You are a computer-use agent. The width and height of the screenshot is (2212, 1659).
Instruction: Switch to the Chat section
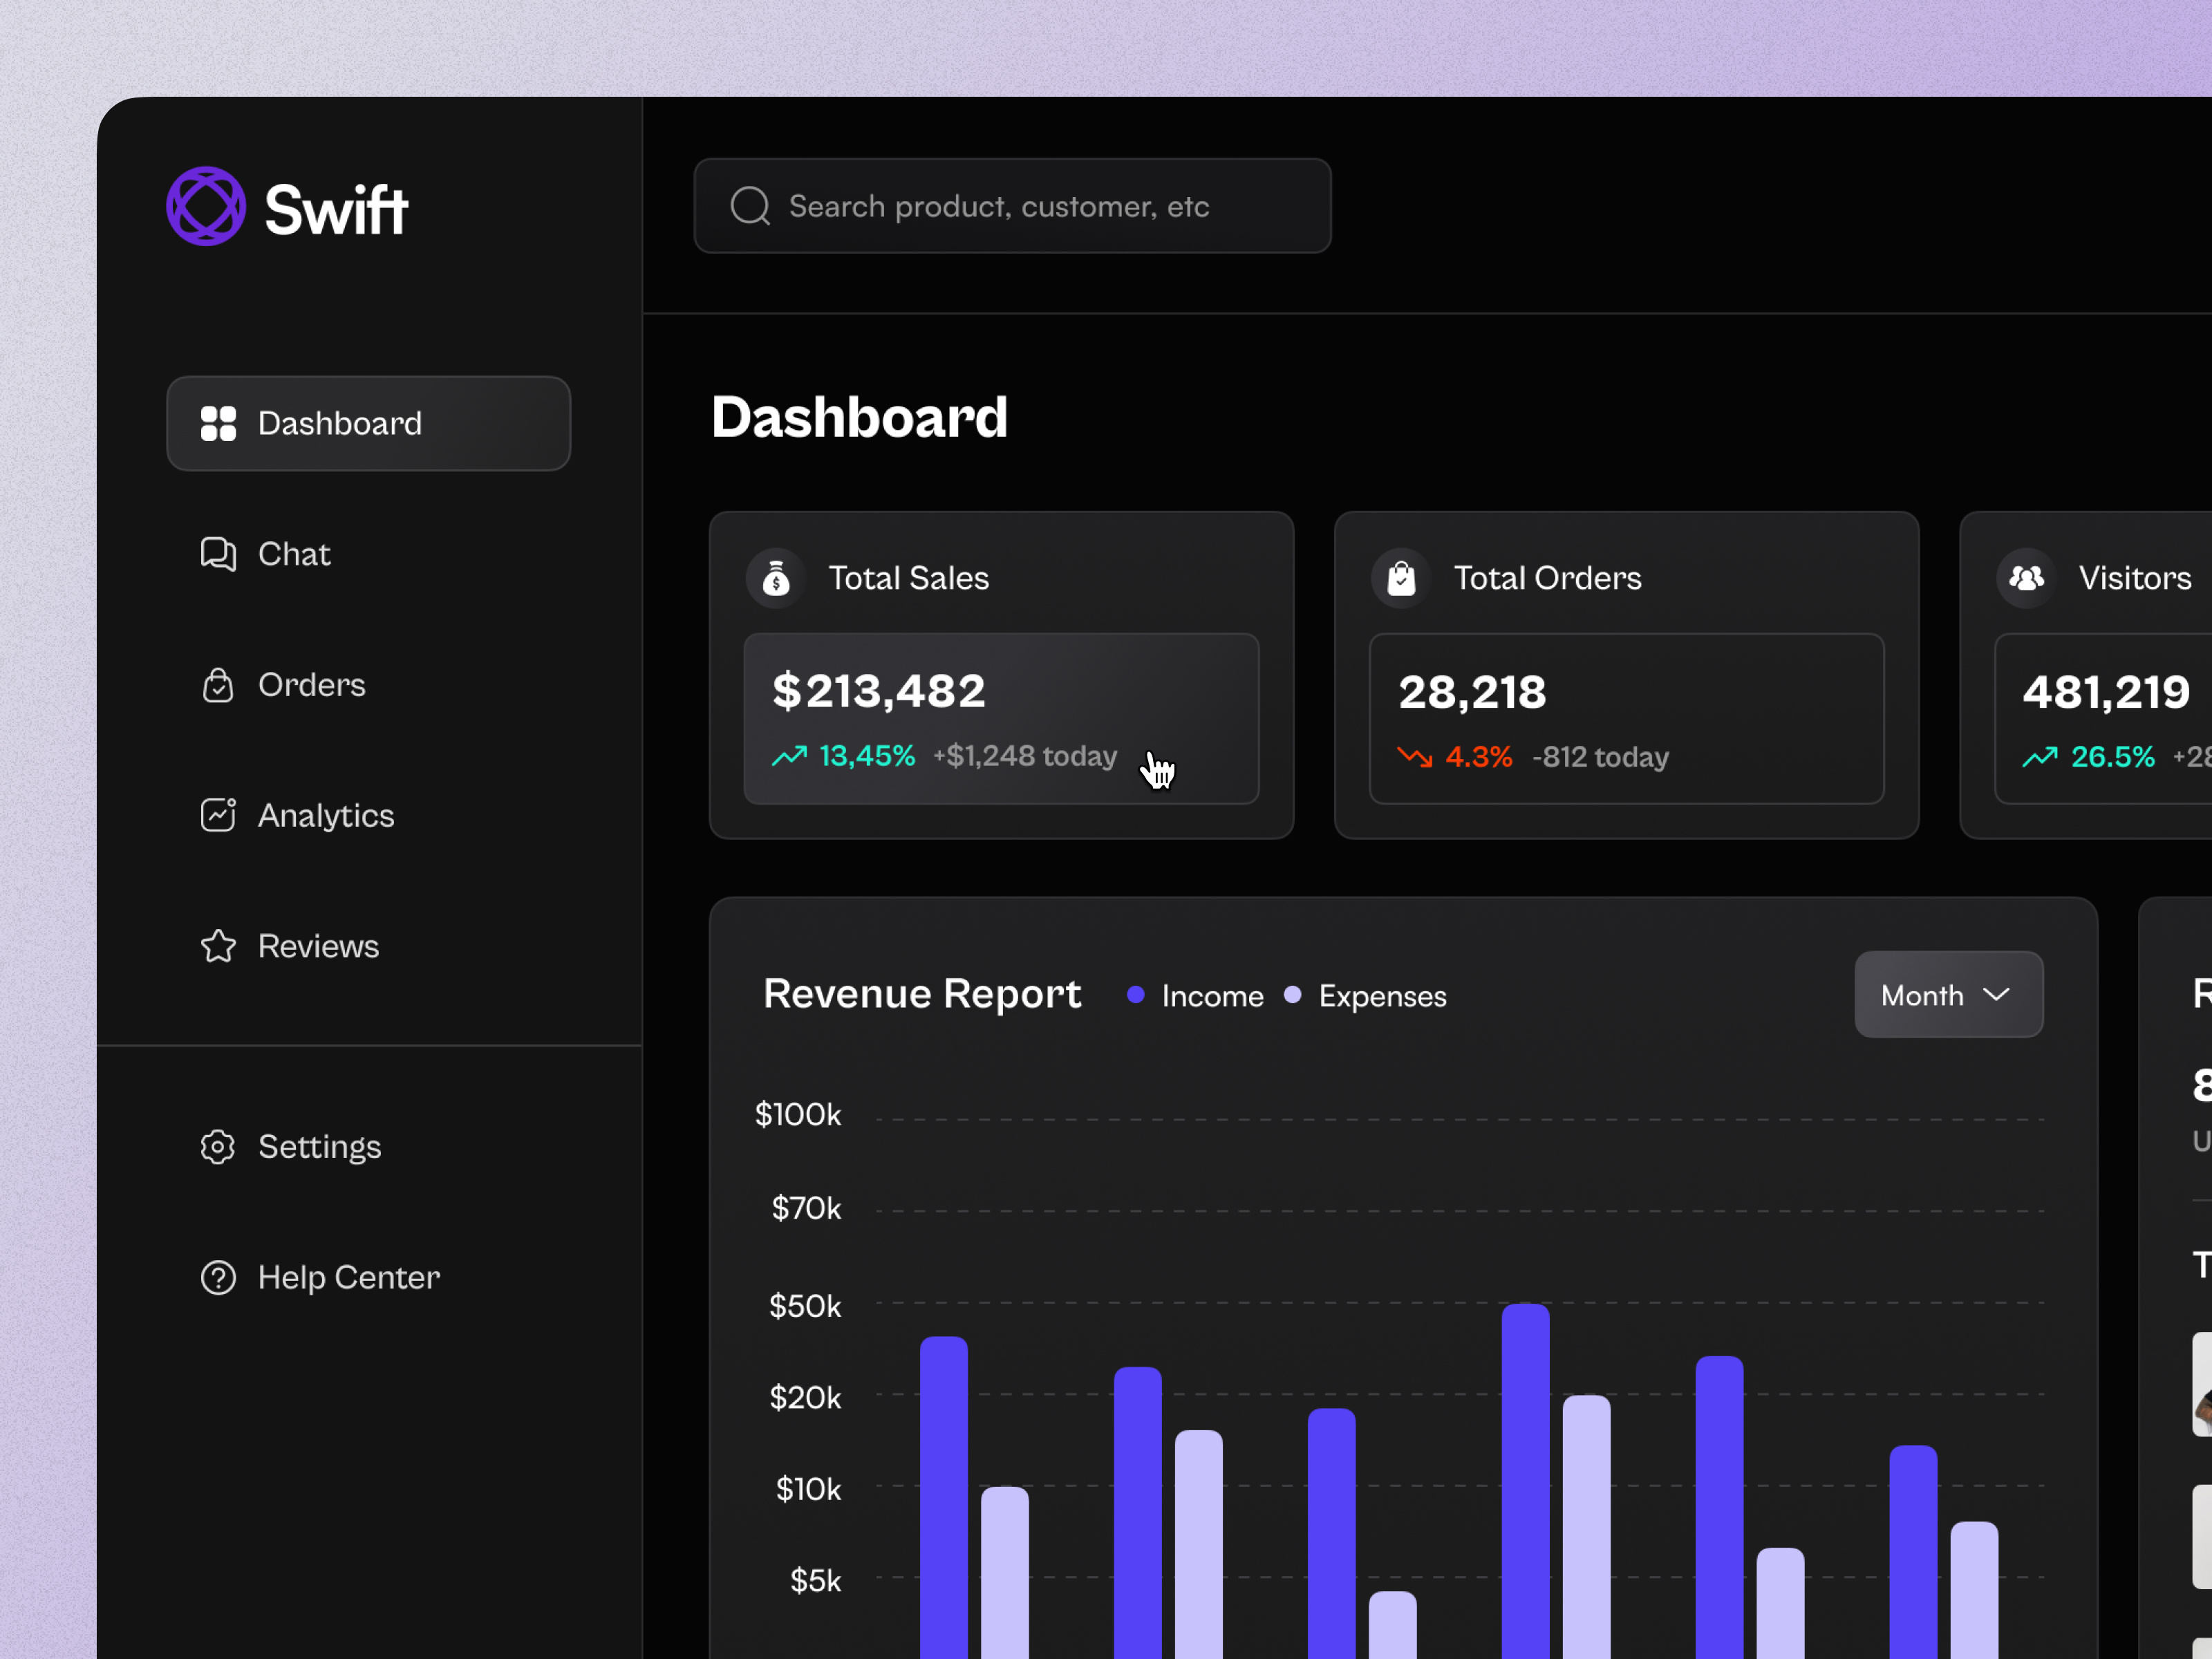[293, 555]
